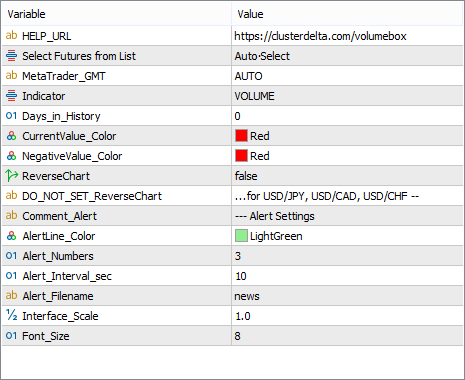The width and height of the screenshot is (465, 380).
Task: Click the LightGreen AlertLine color swatch
Action: 241,236
